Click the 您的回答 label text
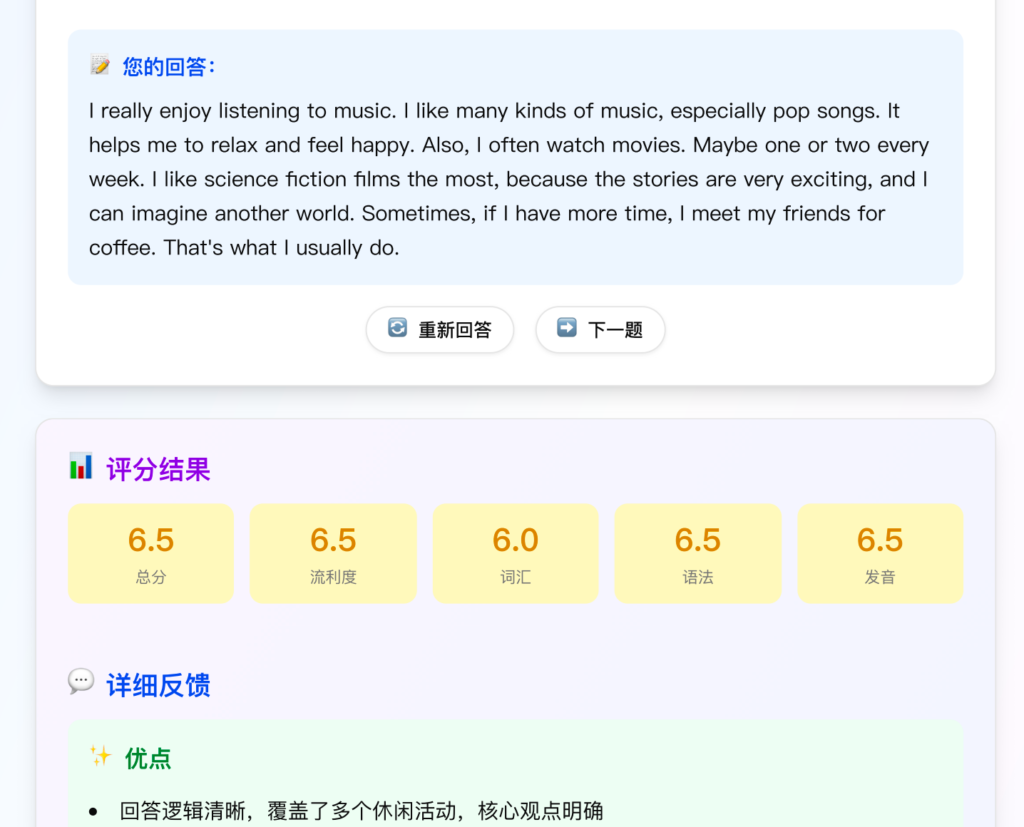The height and width of the screenshot is (827, 1024). 169,67
